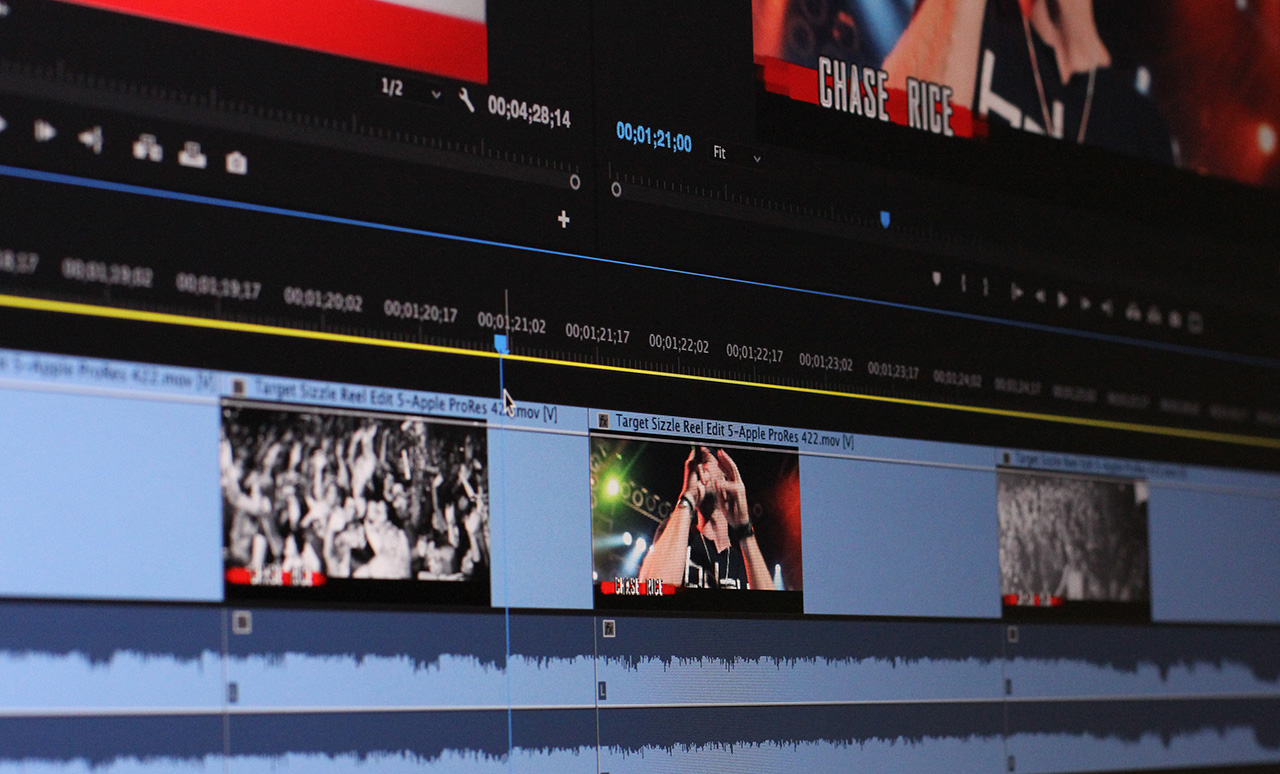Click fx badge on audio clip below crowd clip

coord(240,623)
